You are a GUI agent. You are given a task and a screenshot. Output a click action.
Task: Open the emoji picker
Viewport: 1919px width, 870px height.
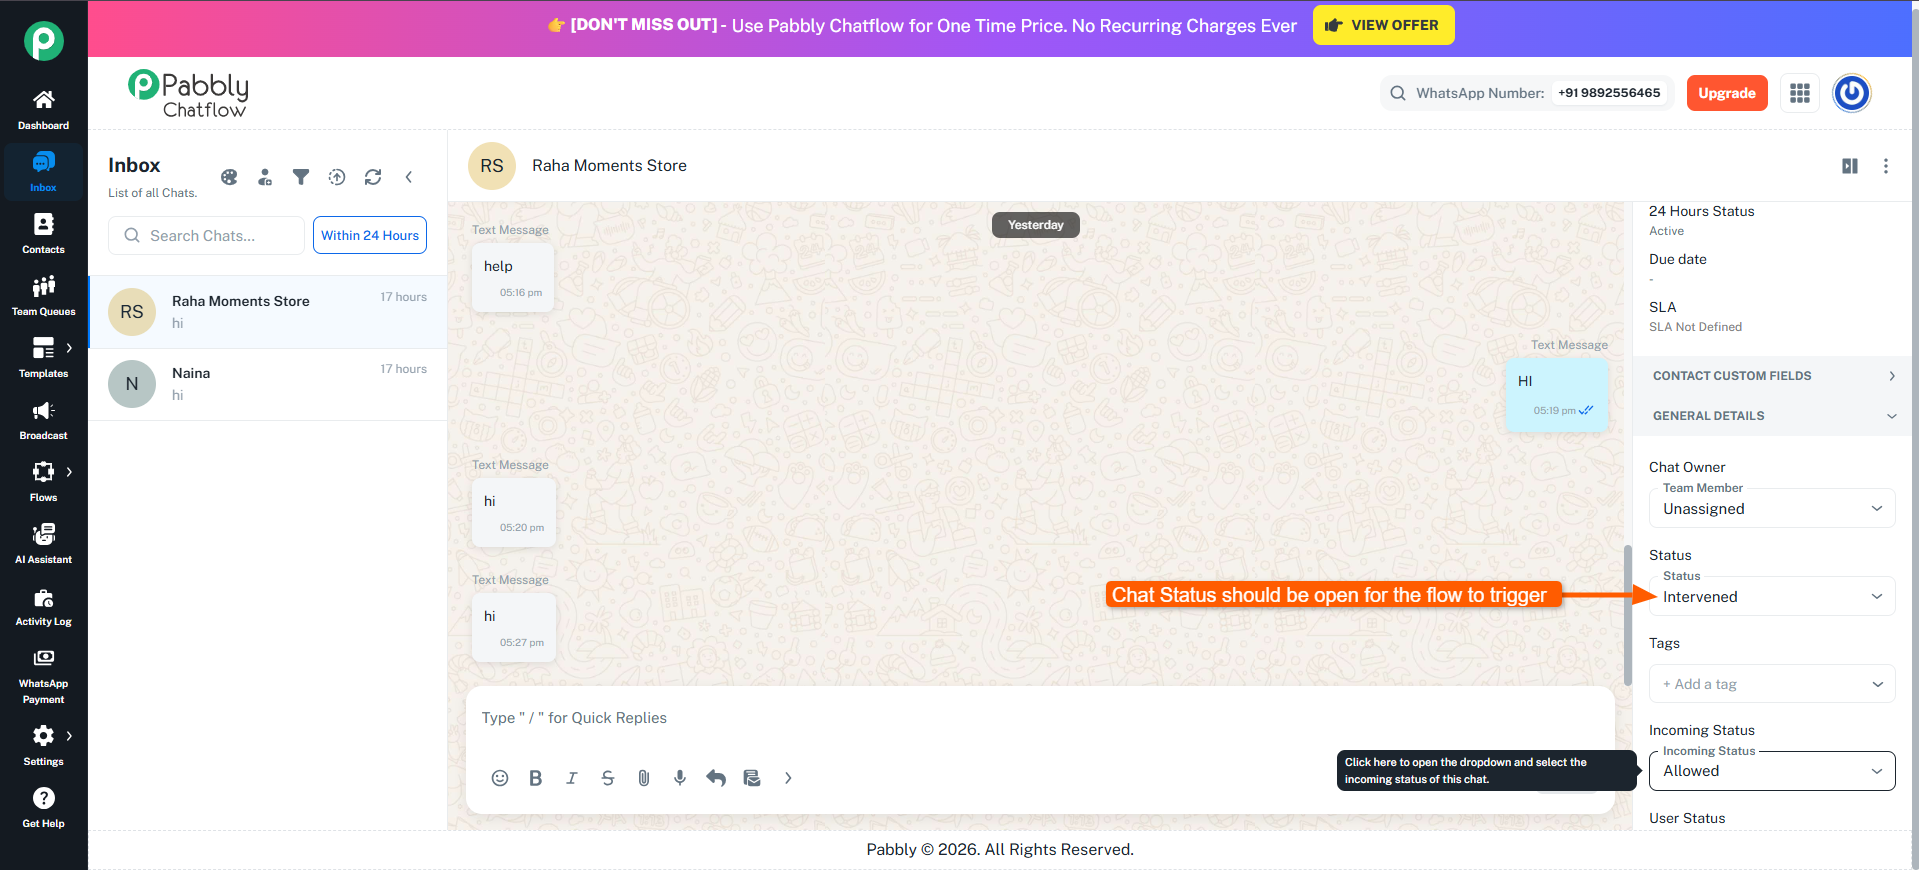tap(500, 778)
